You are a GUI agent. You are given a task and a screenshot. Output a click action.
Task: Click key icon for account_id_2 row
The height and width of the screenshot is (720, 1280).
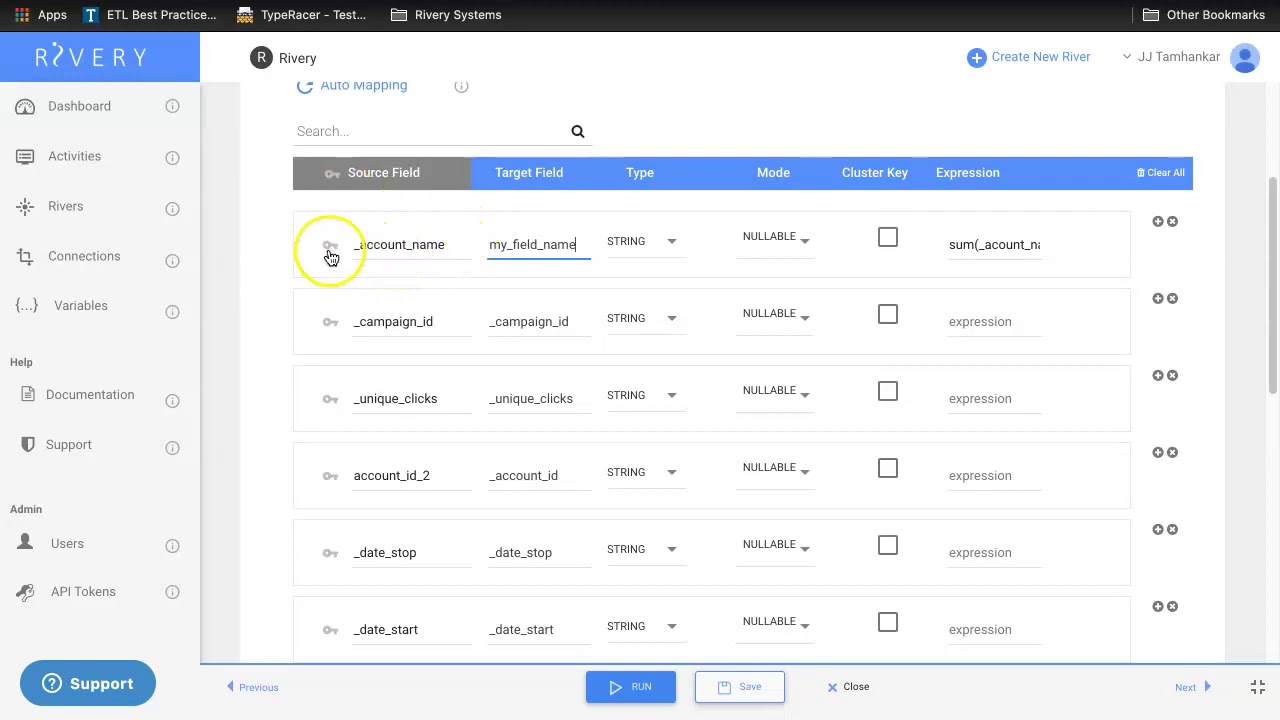(330, 476)
